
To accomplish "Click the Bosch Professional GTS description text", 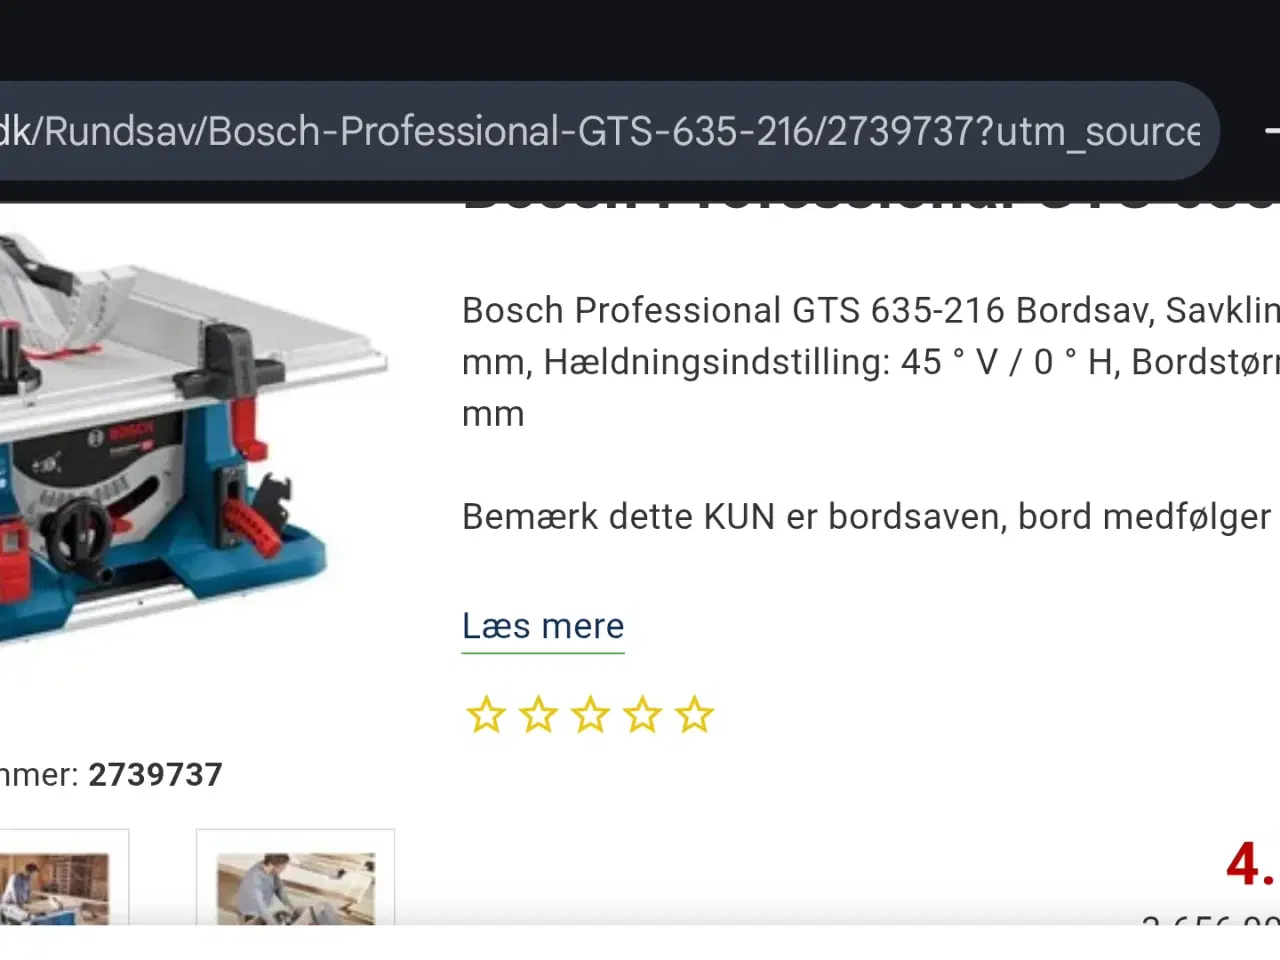I will (x=870, y=362).
